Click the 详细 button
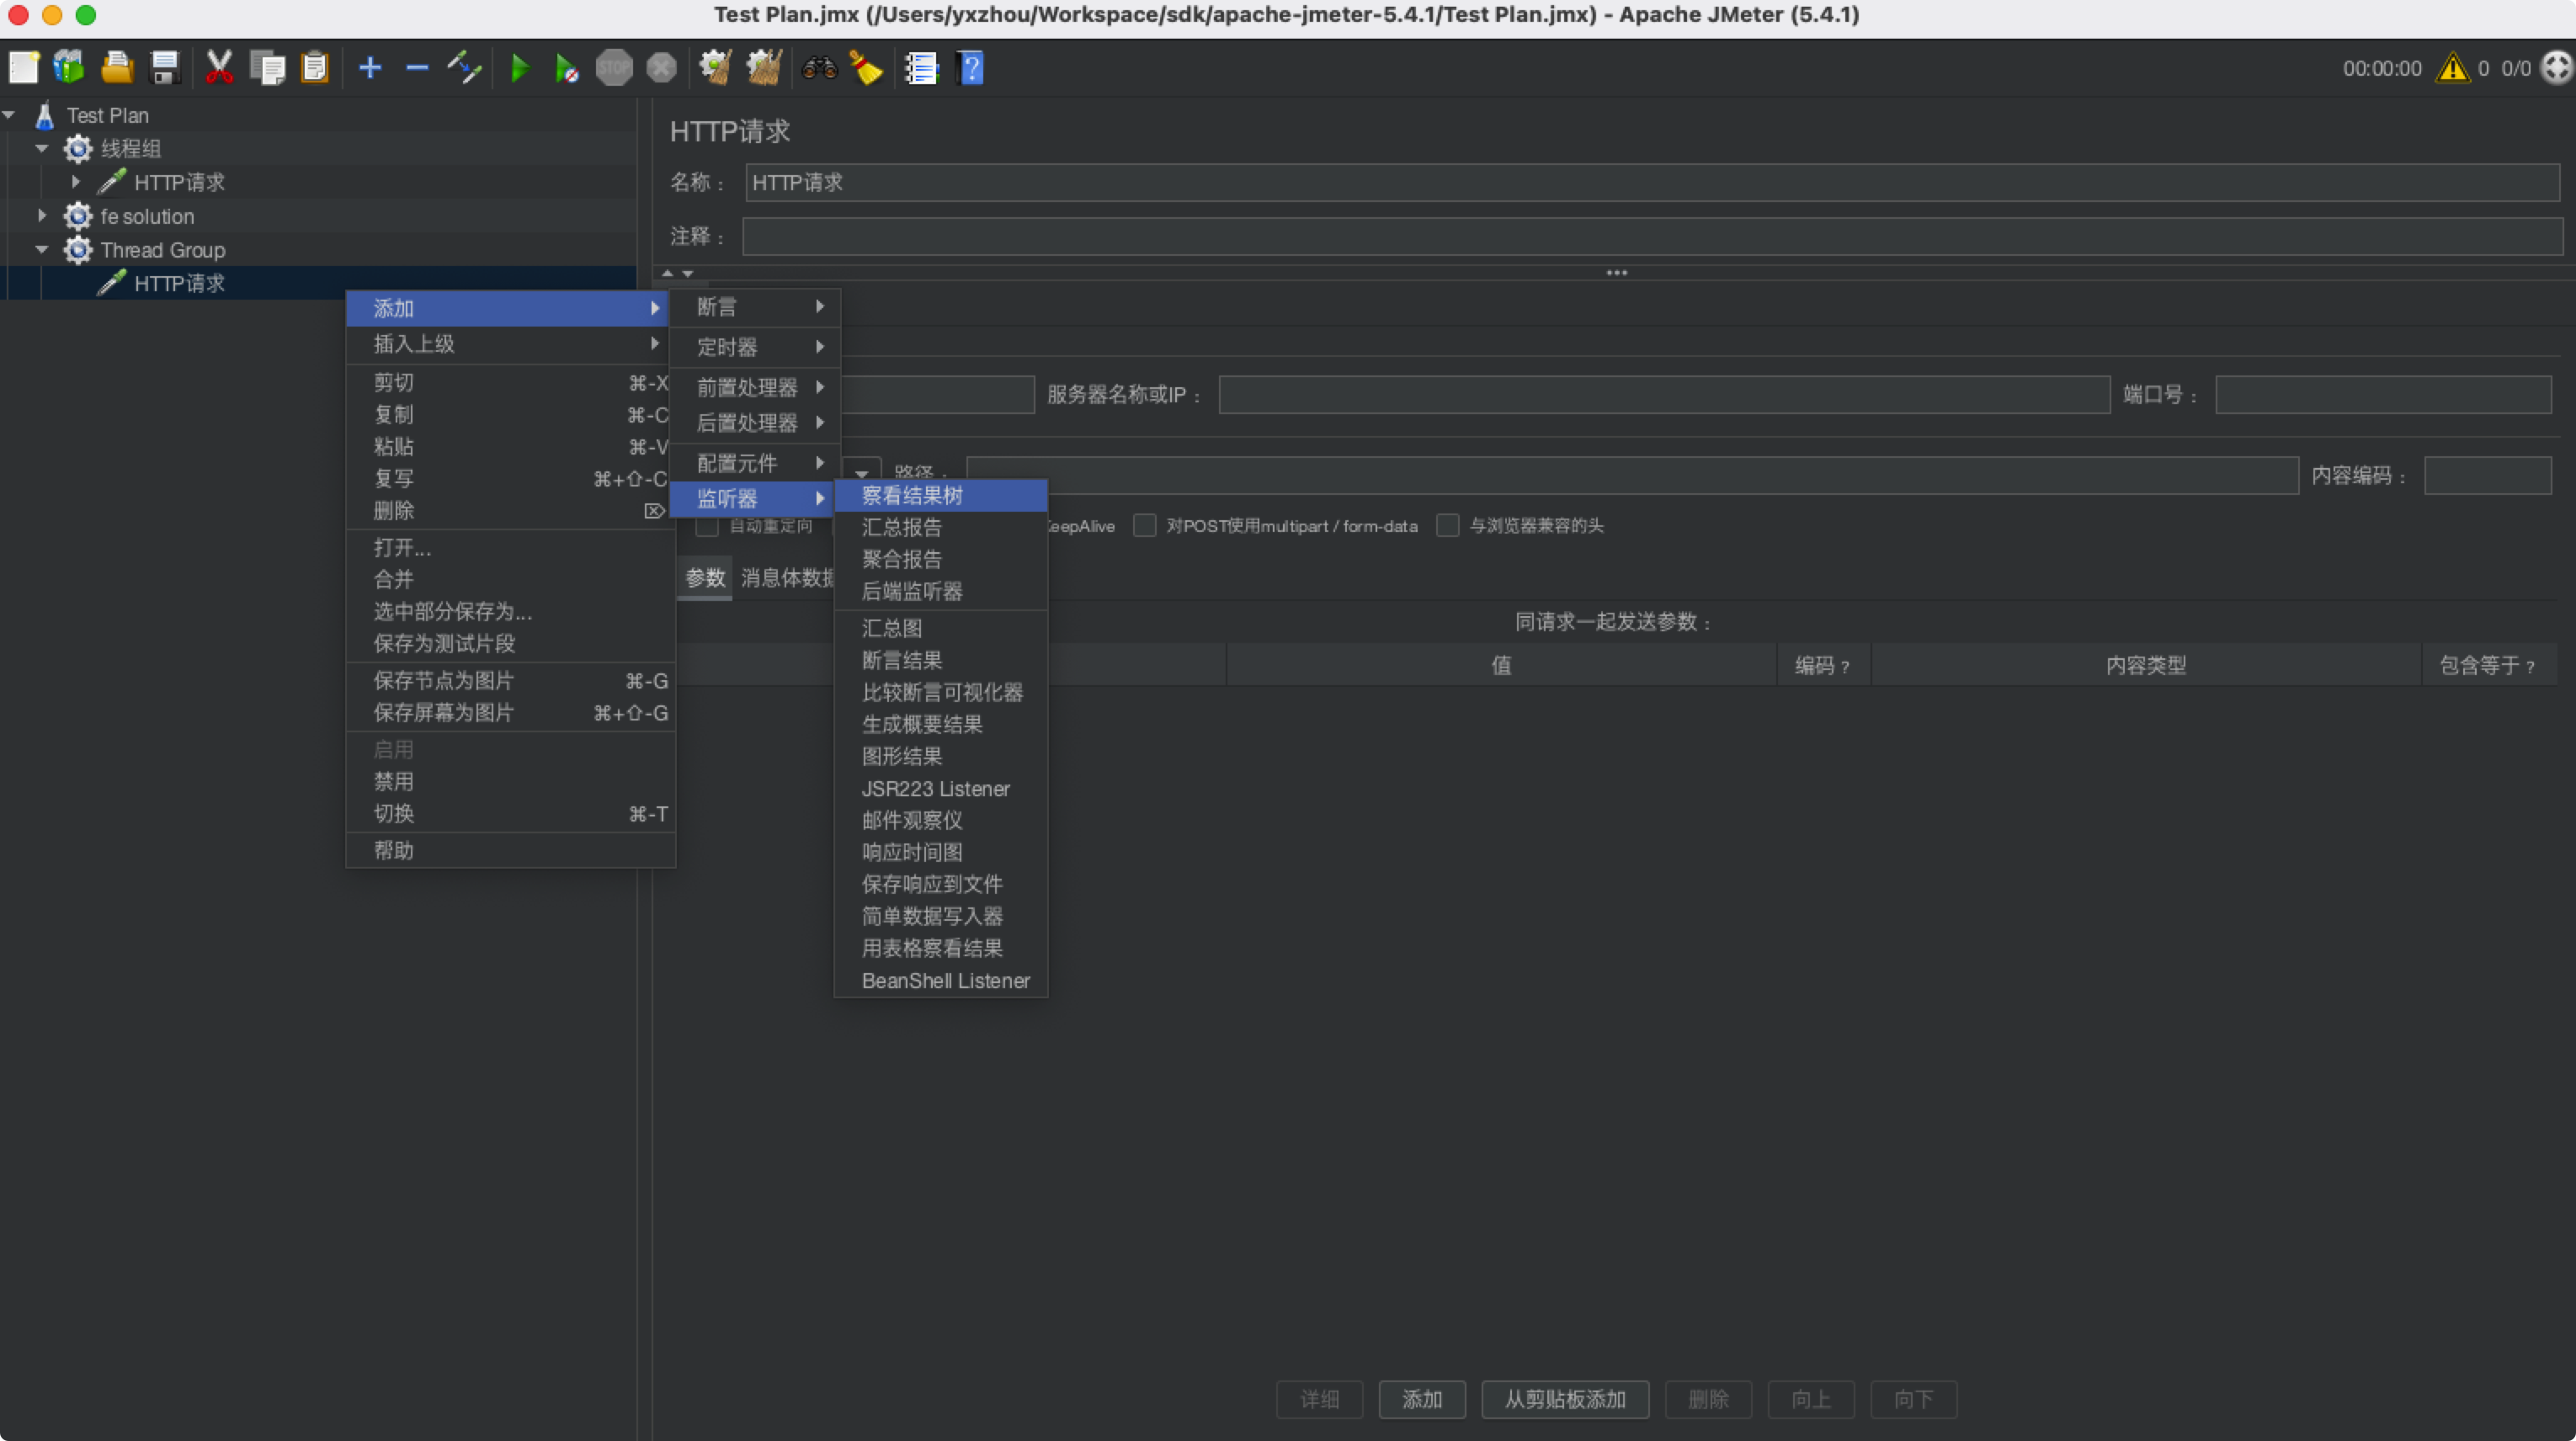Viewport: 2576px width, 1441px height. (x=1319, y=1400)
